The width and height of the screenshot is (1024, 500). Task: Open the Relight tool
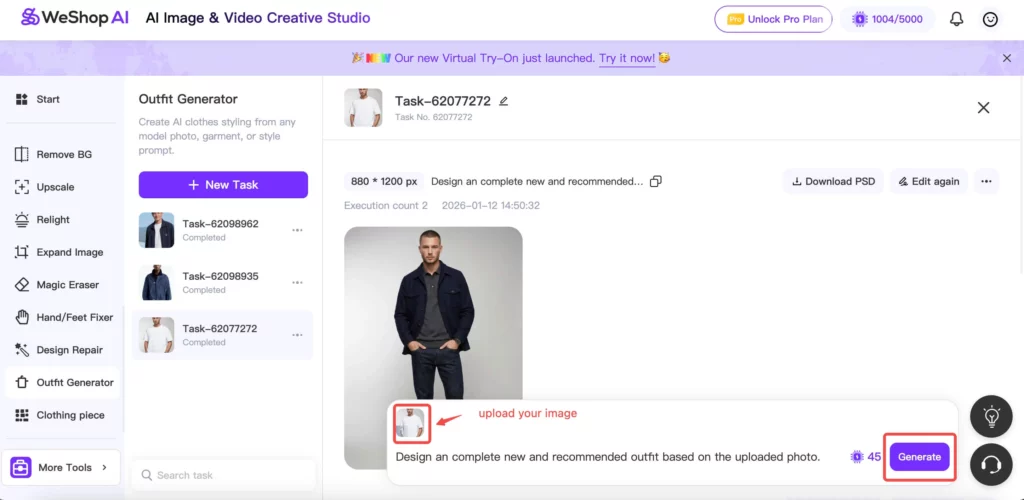point(52,220)
